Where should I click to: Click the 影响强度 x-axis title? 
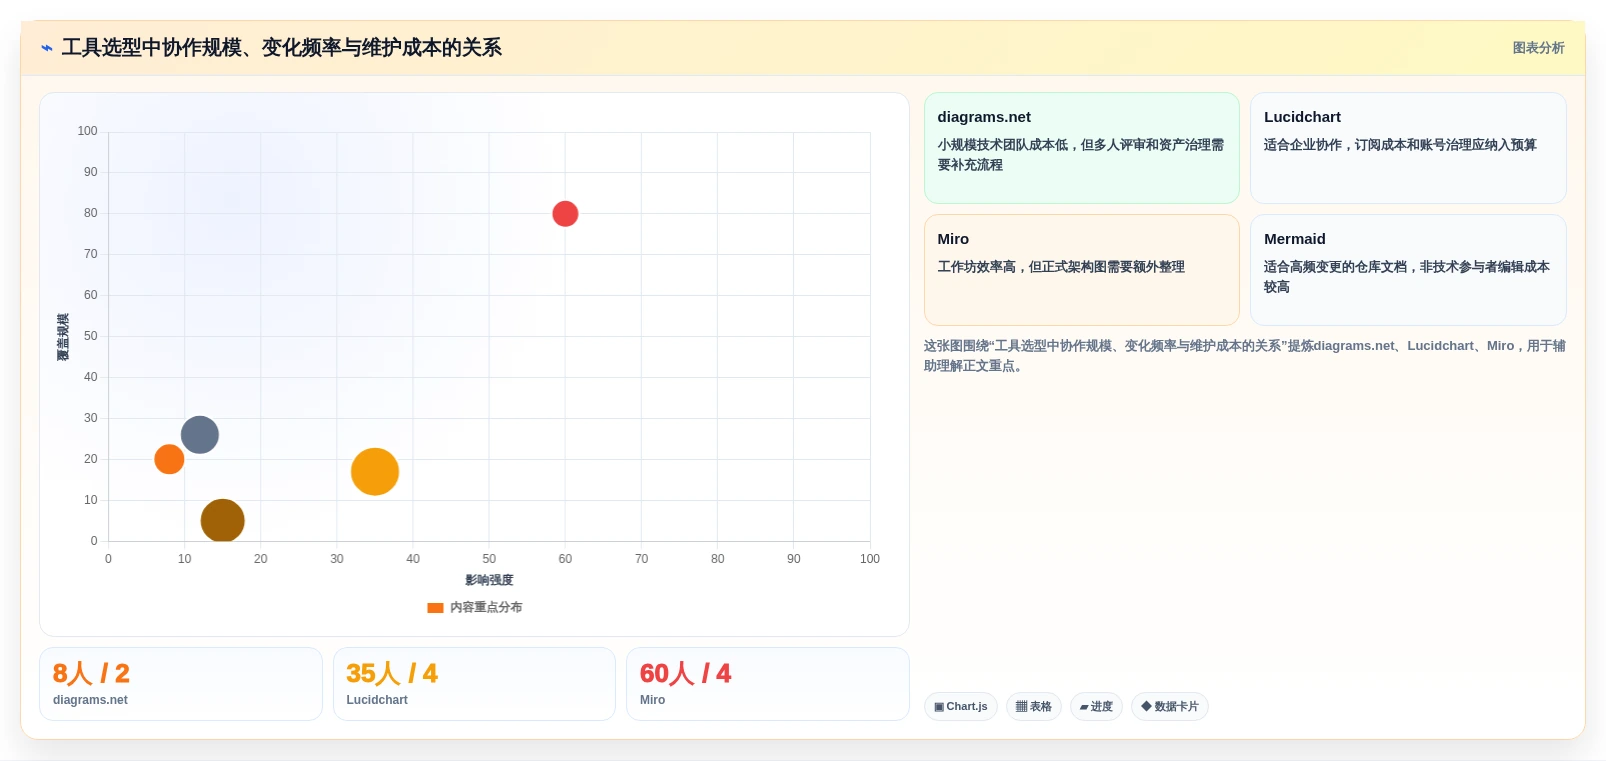[489, 580]
